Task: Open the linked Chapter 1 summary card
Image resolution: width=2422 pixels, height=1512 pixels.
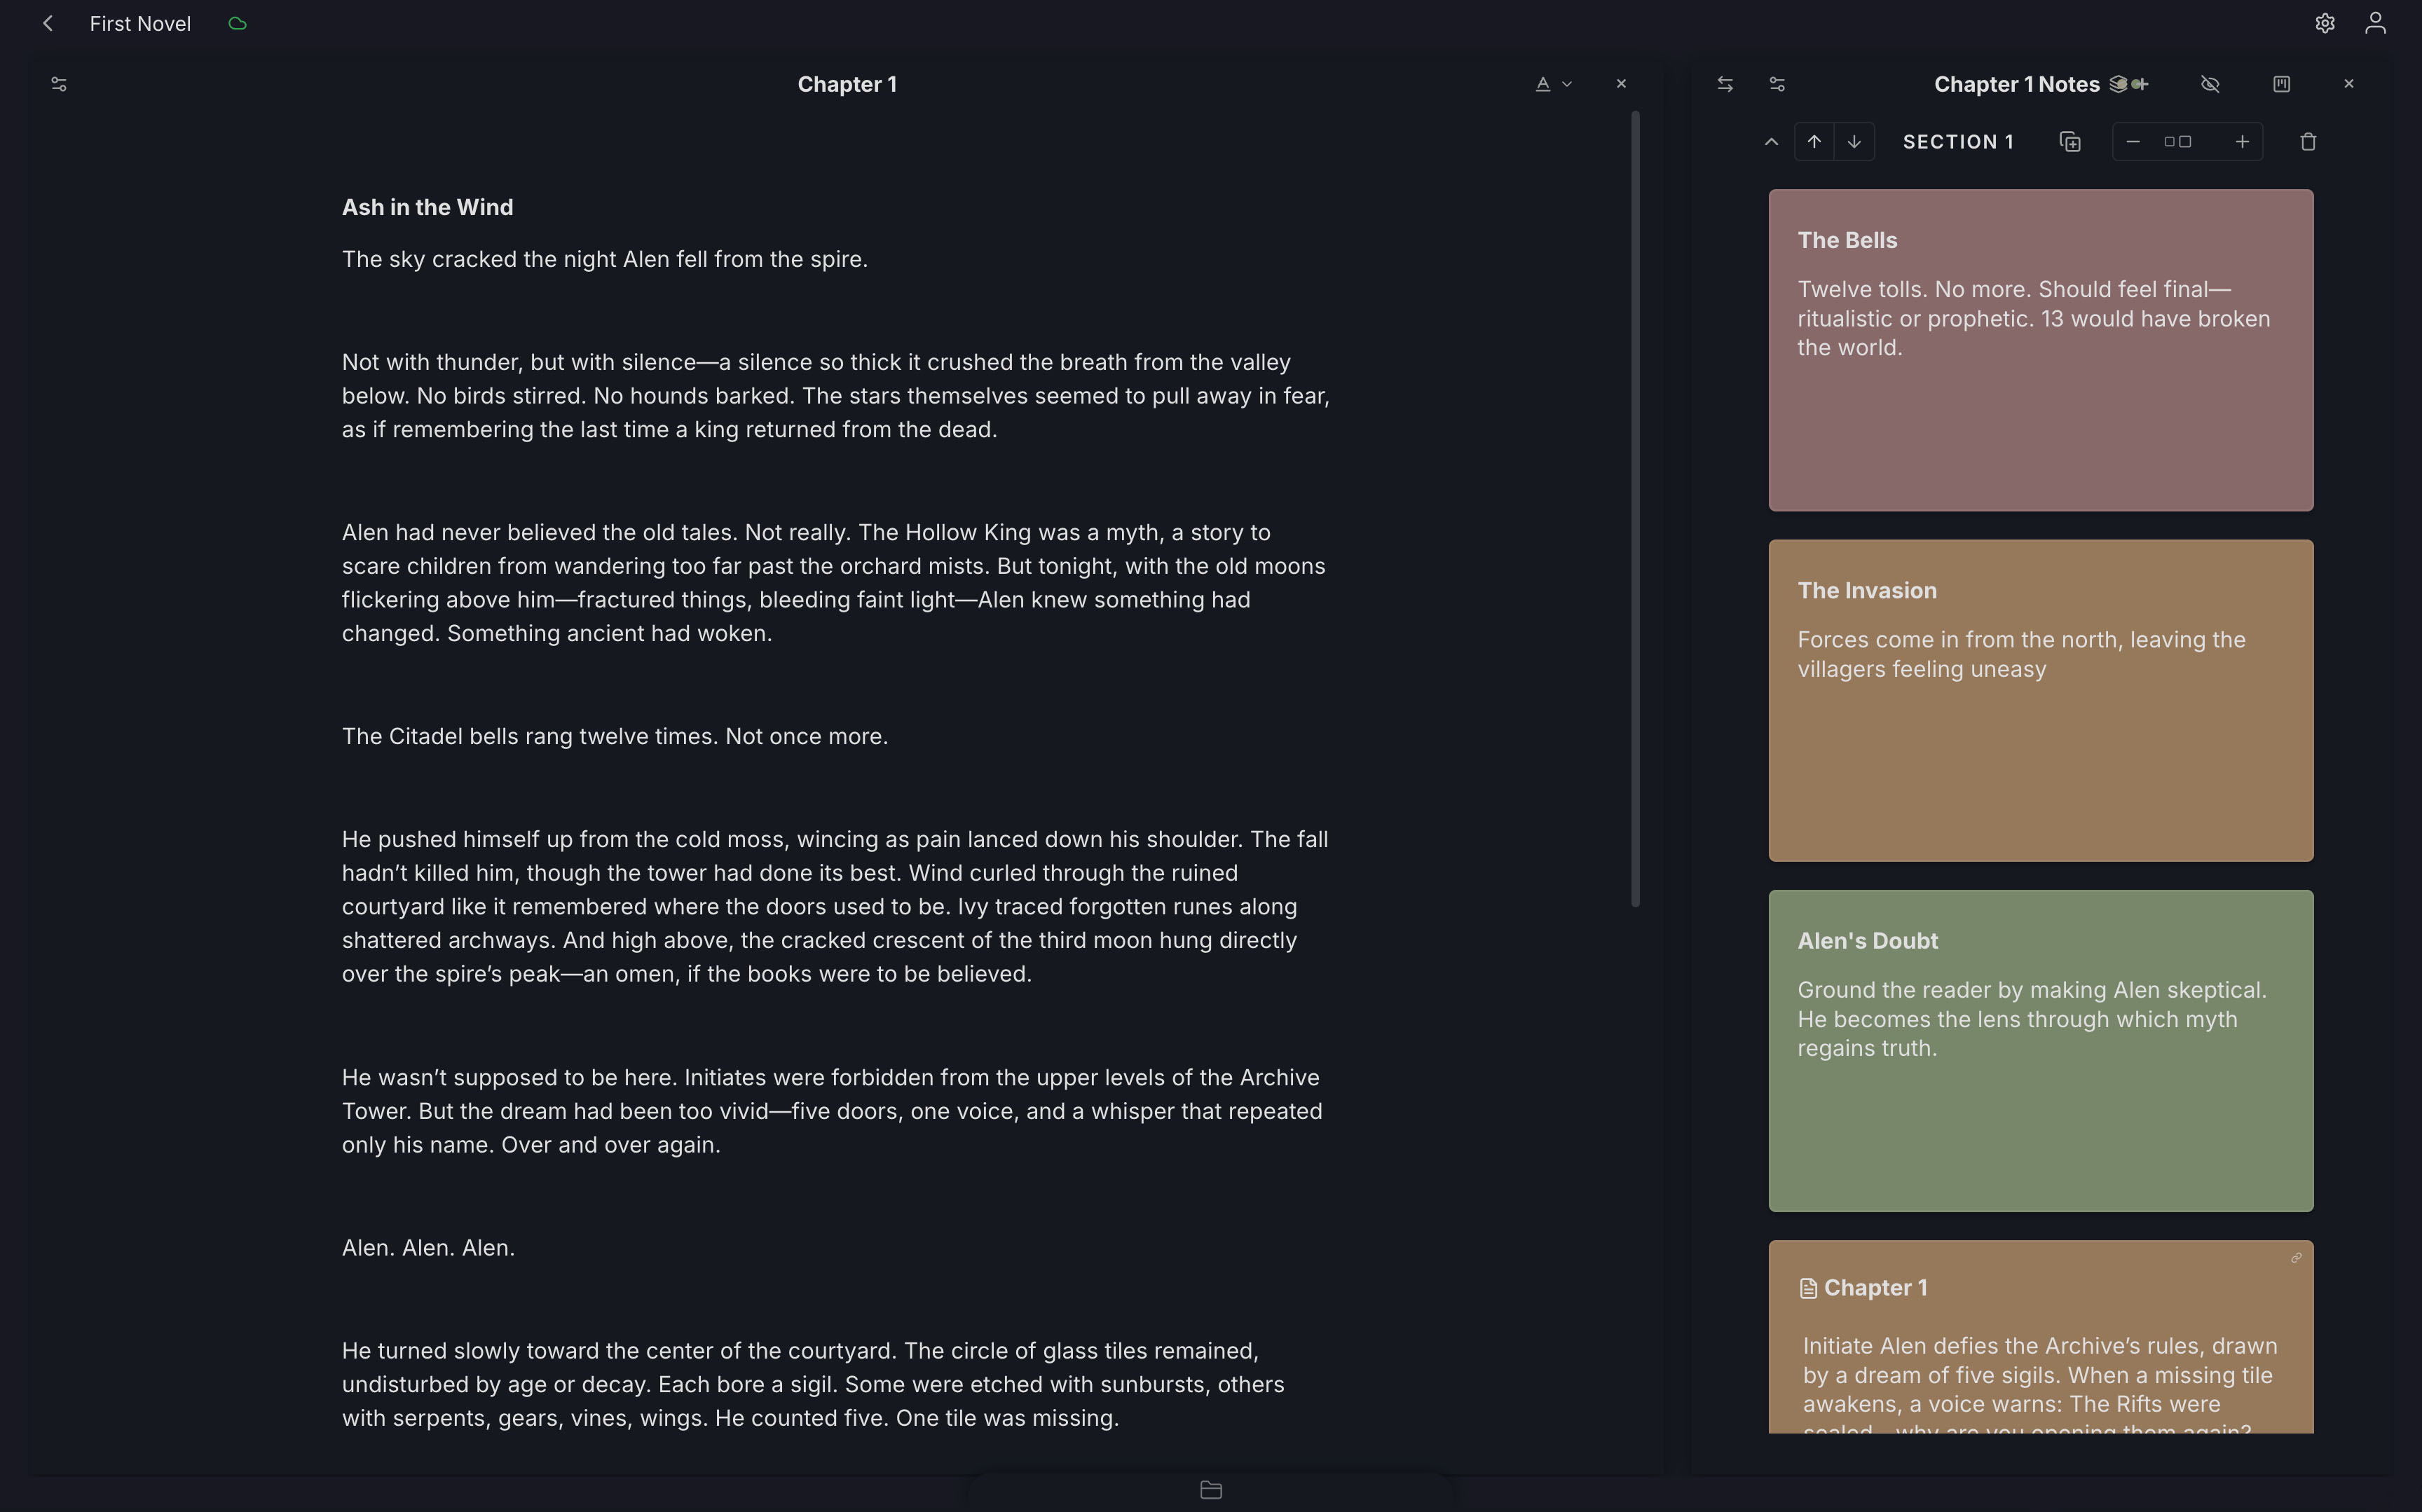Action: 2040,1337
